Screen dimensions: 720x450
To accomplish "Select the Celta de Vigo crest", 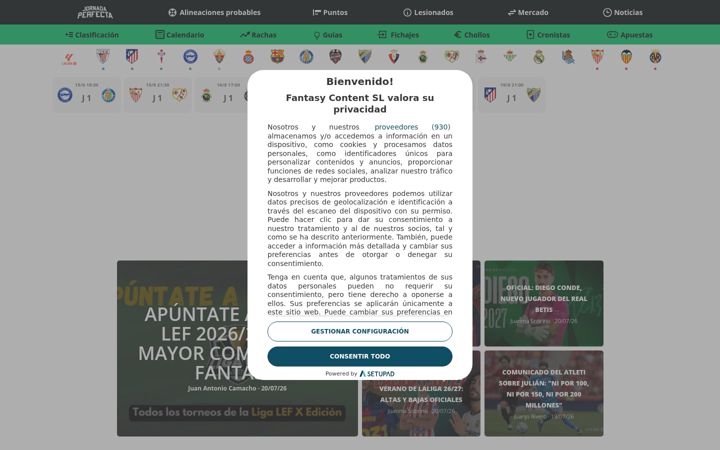I will point(161,56).
